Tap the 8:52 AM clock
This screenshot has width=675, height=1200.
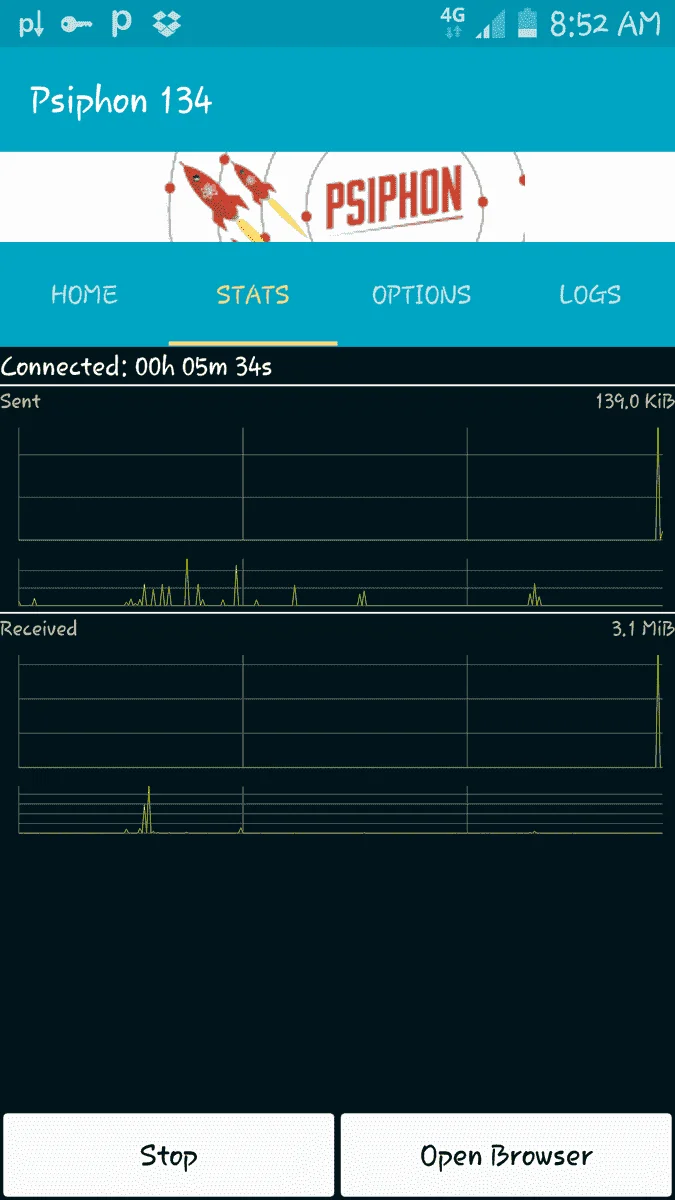coord(604,24)
